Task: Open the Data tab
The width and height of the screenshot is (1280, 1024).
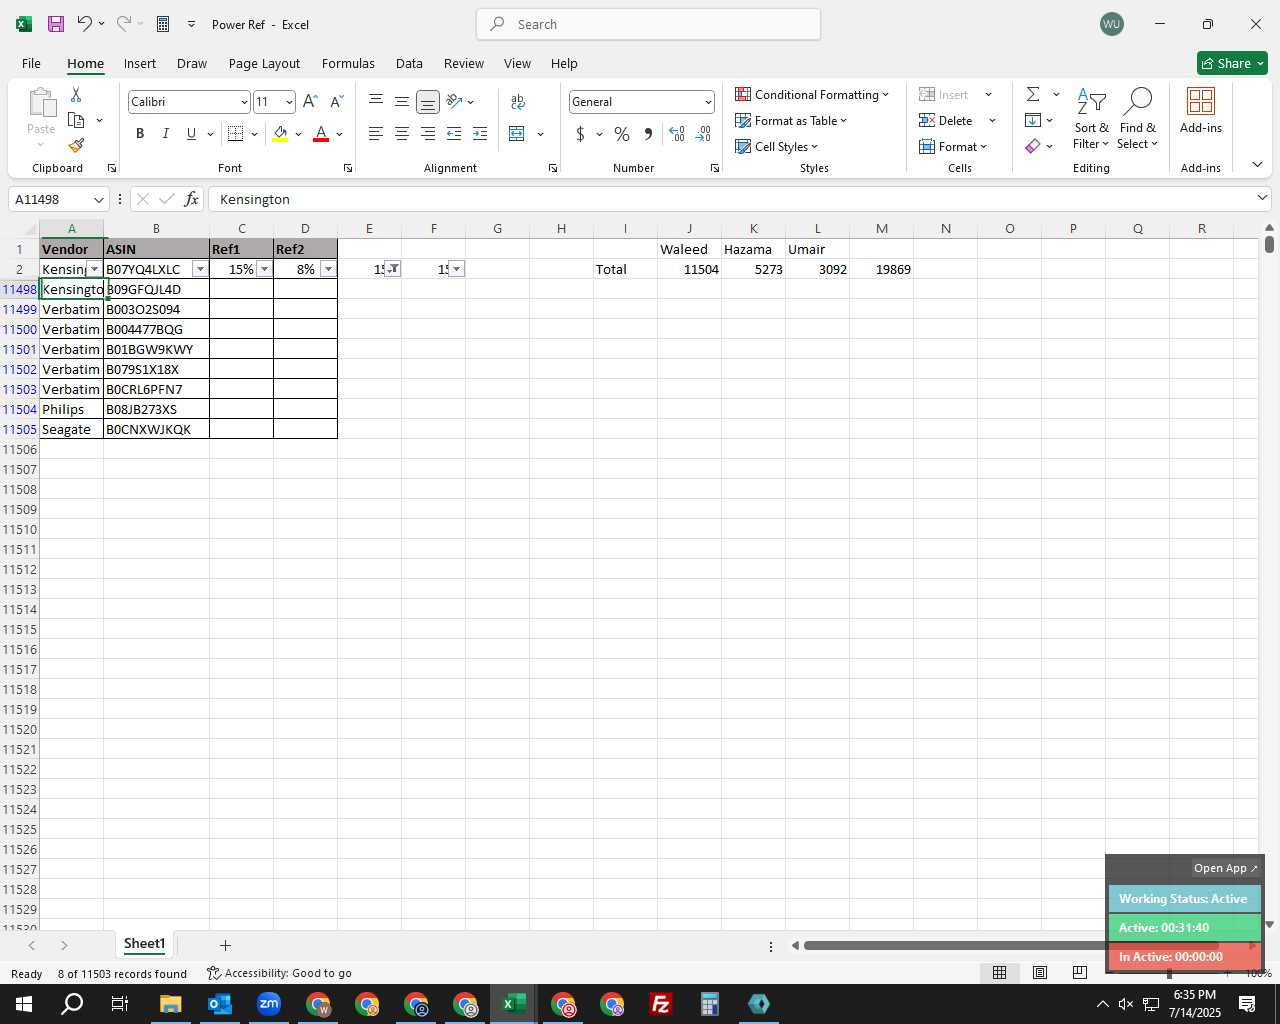Action: click(x=409, y=63)
